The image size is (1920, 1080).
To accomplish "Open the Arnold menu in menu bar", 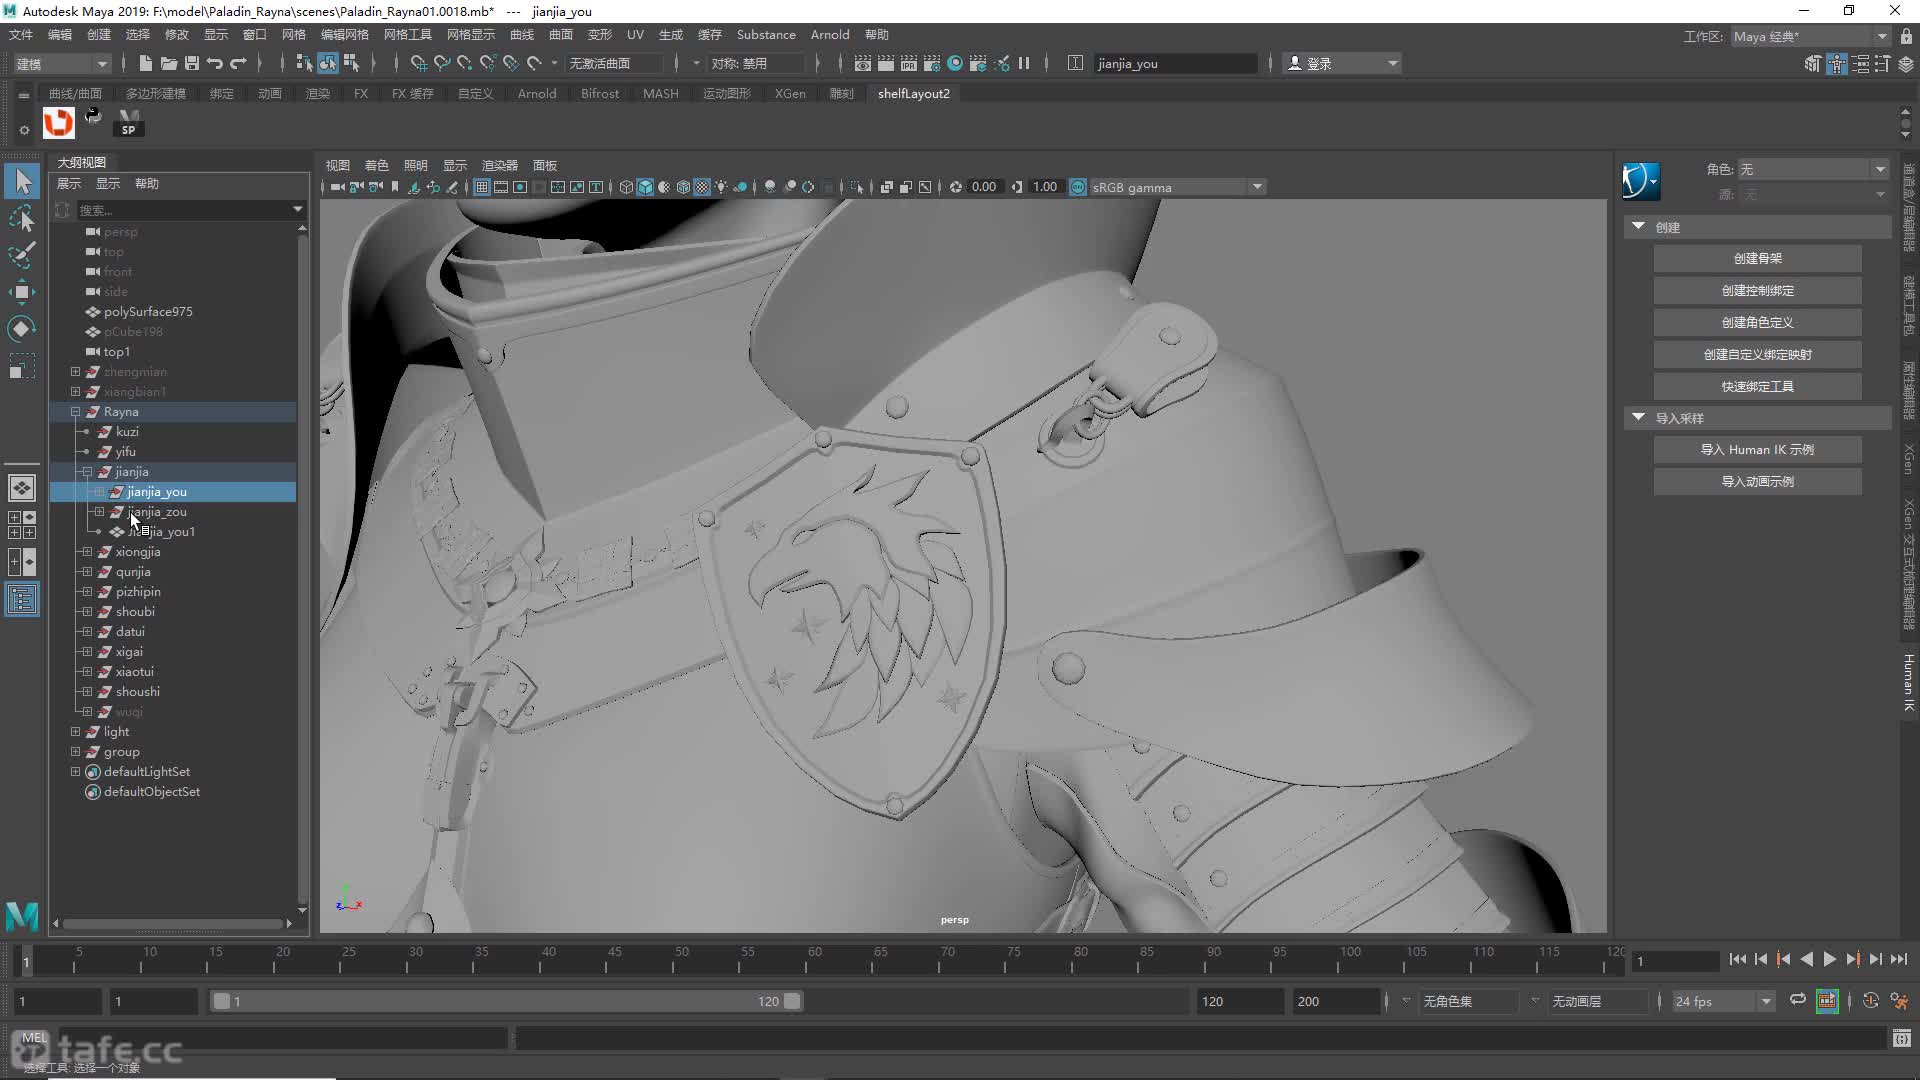I will 830,34.
